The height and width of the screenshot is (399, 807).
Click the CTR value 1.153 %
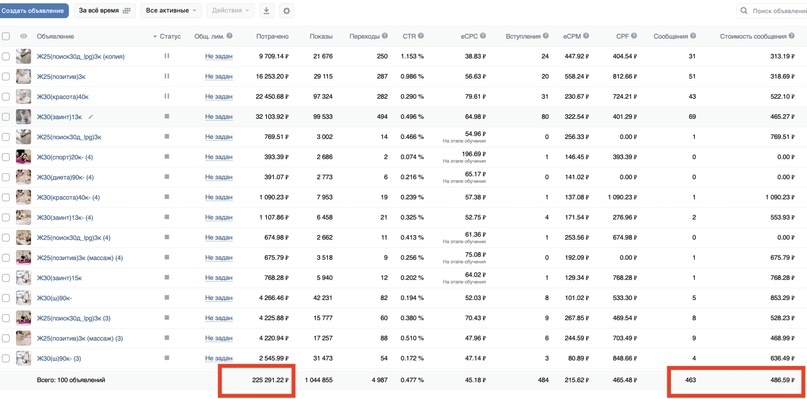413,56
